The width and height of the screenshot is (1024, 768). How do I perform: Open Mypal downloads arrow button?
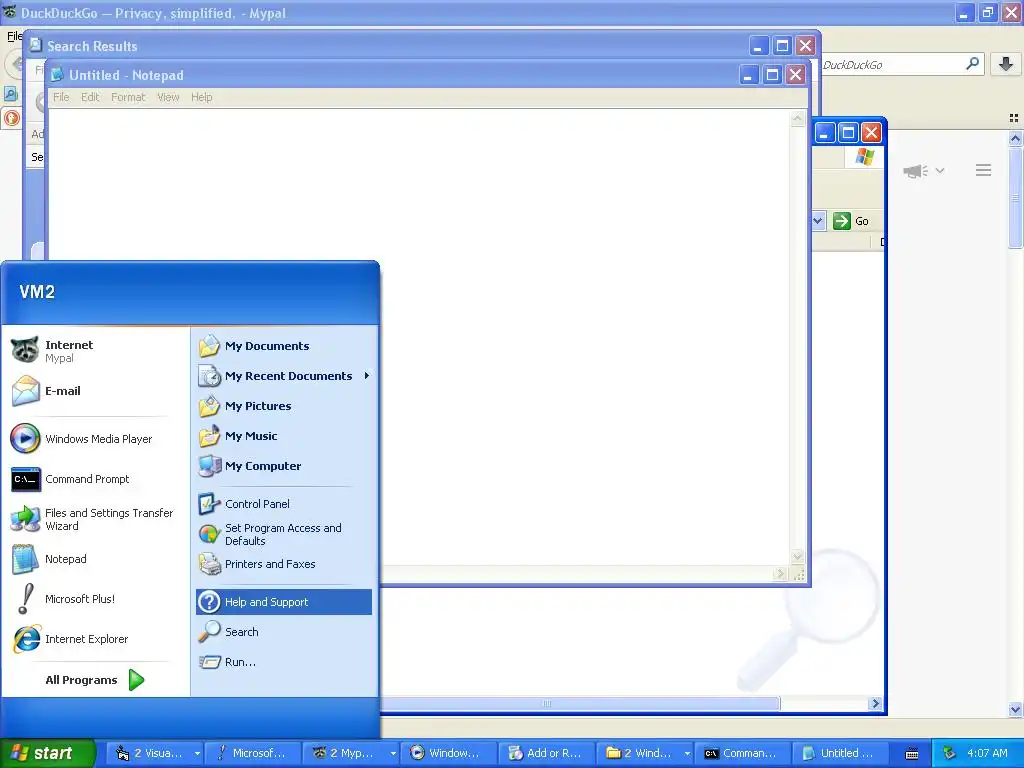(1006, 64)
